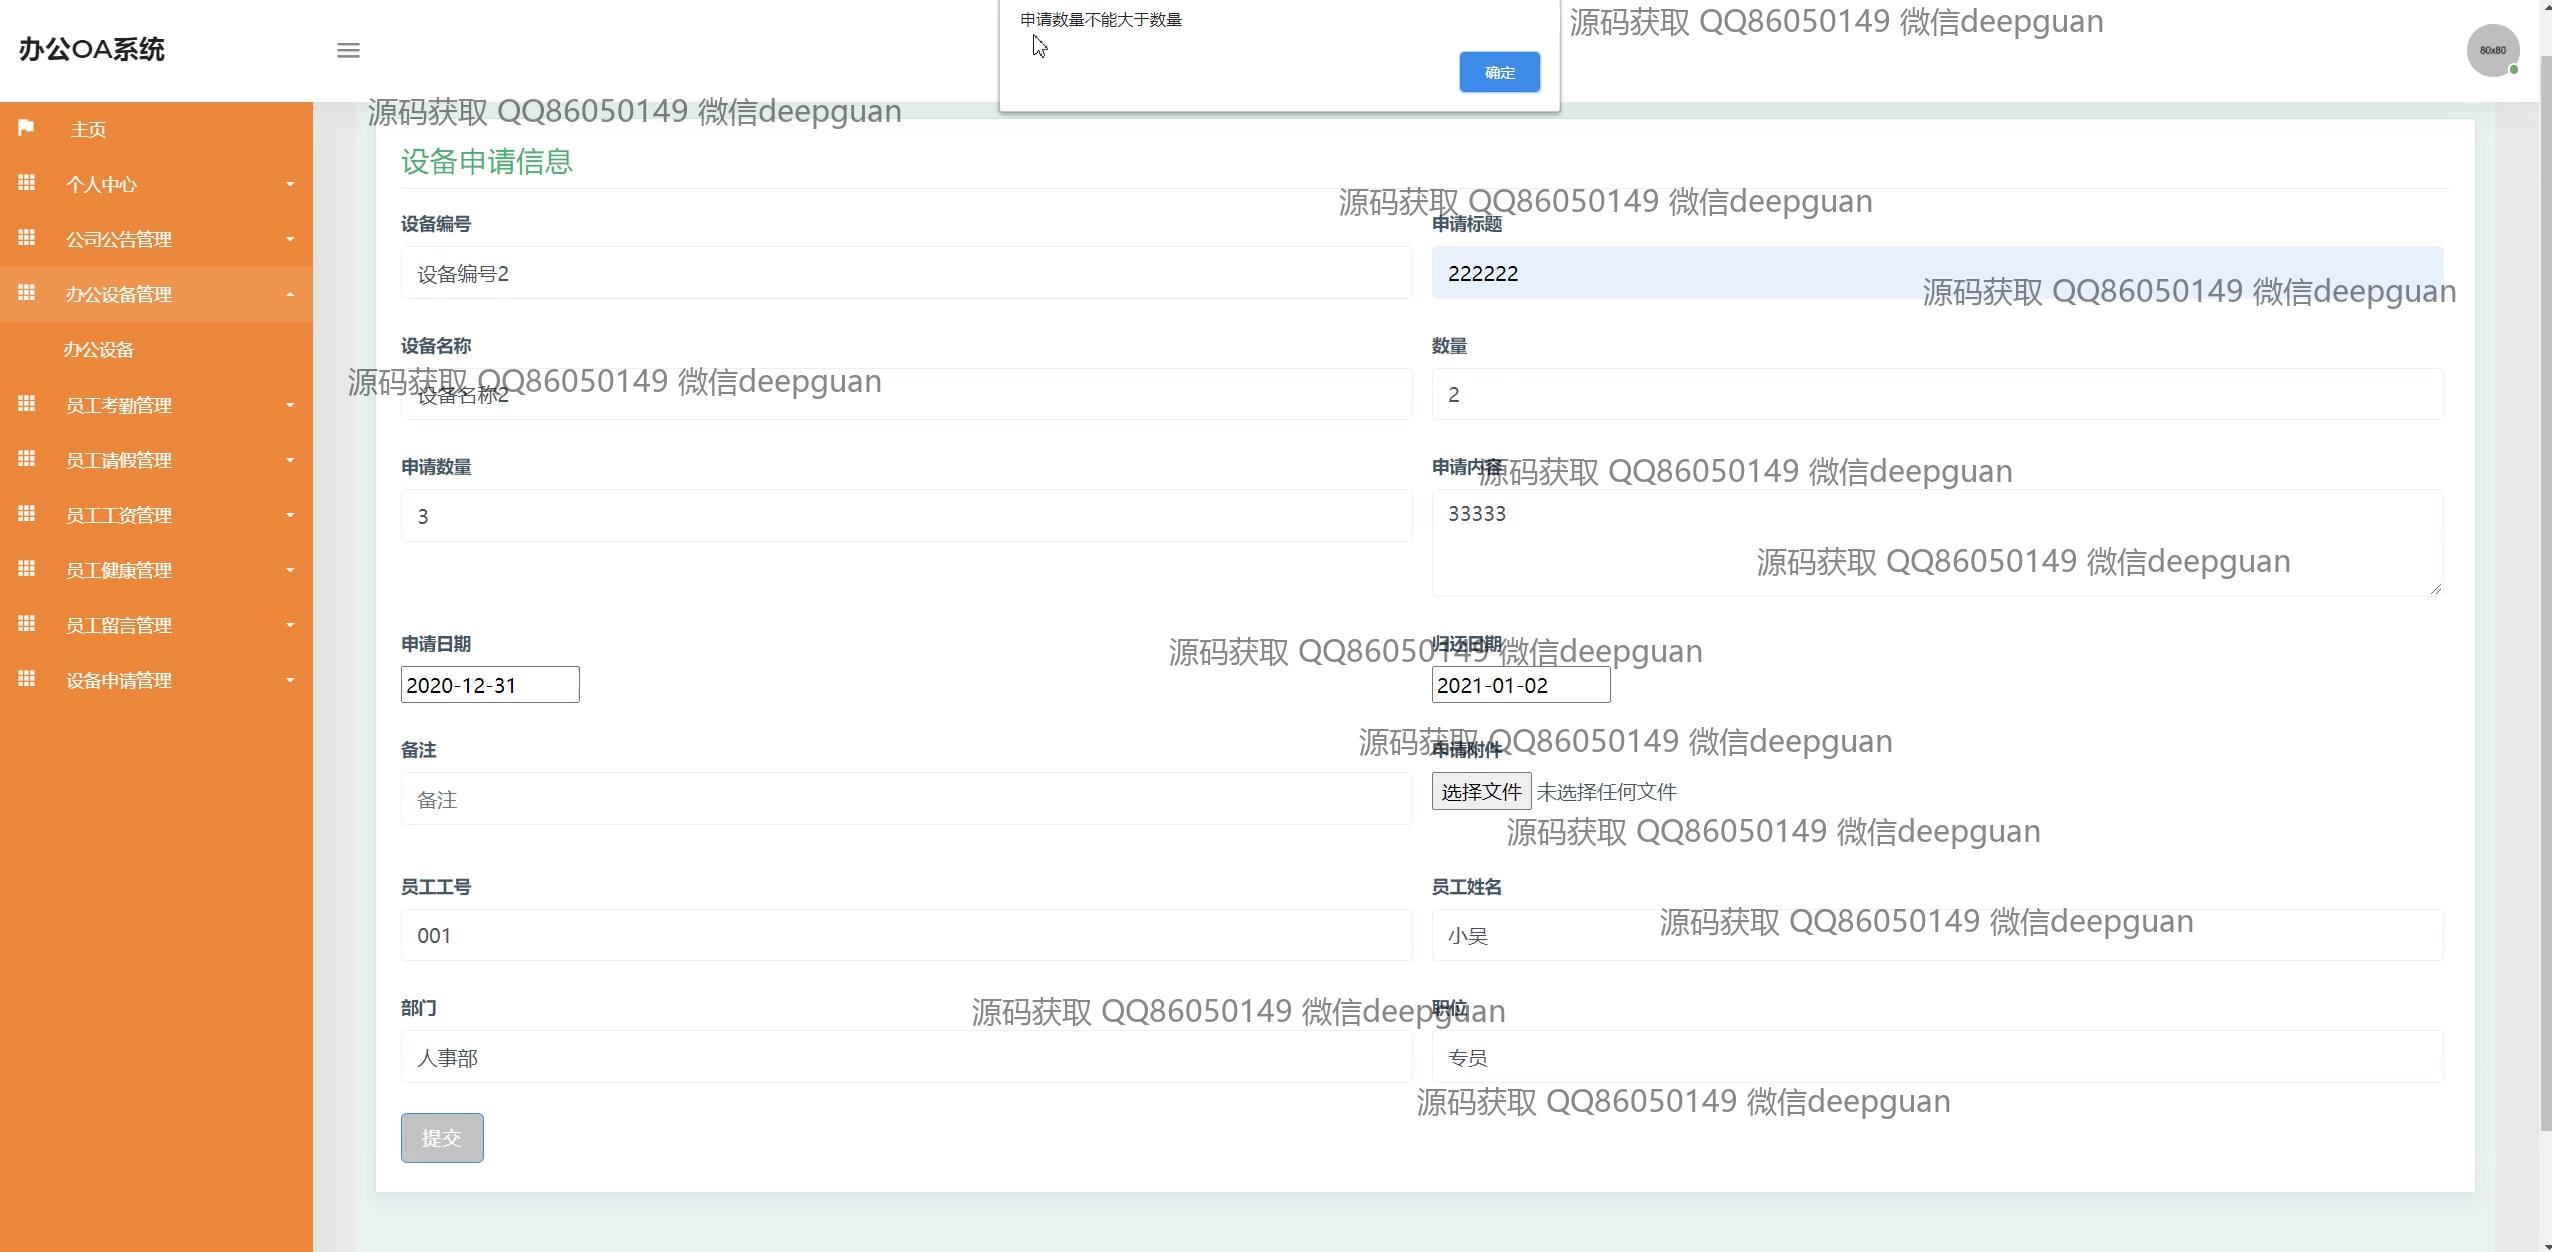Click the flag icon beside 主页
Screen dimensions: 2552x1252
pos(27,128)
